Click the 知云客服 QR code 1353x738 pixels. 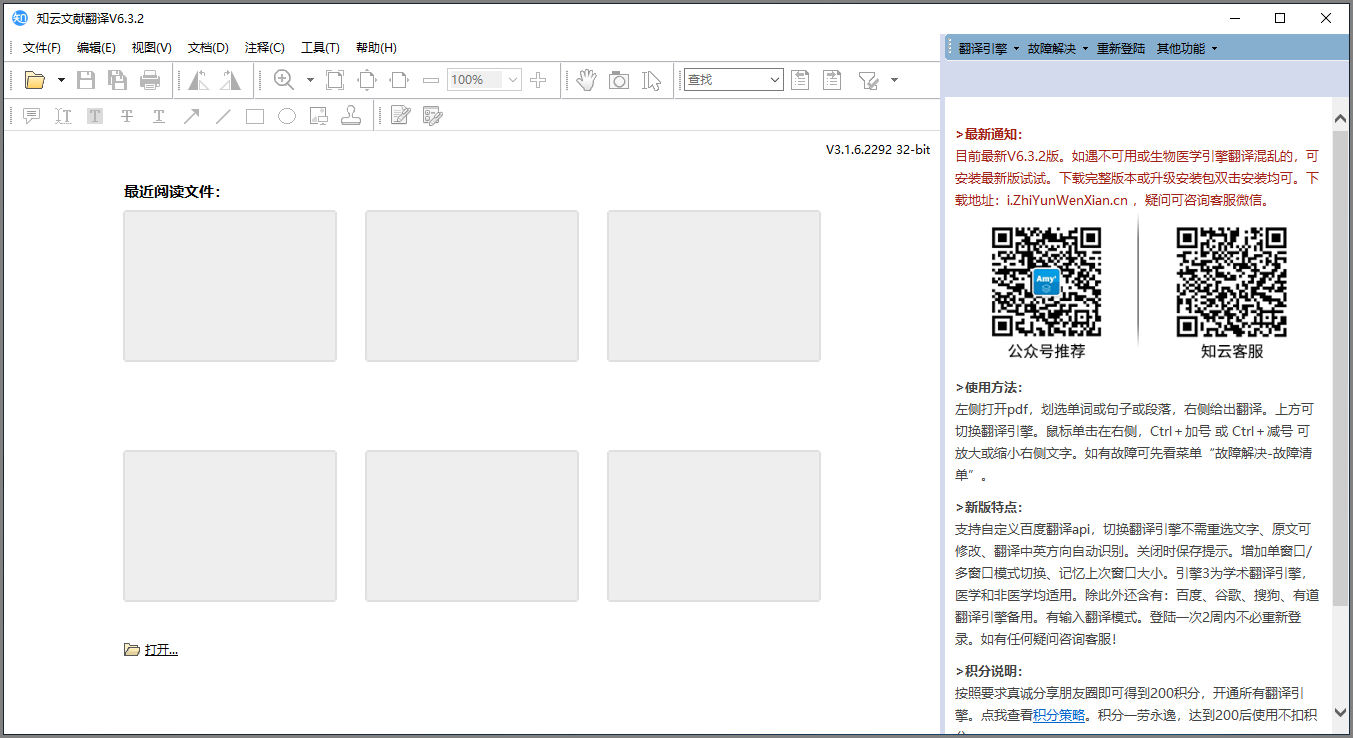click(1232, 282)
